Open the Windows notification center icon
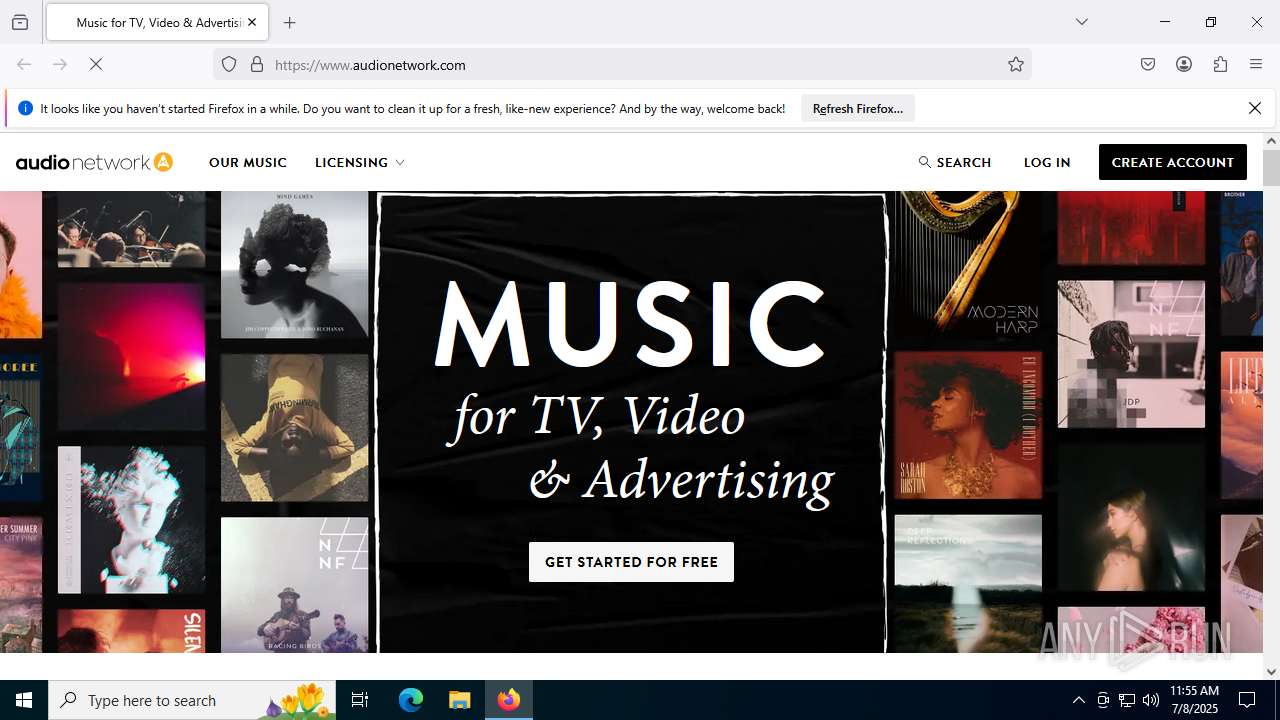Image resolution: width=1280 pixels, height=720 pixels. pos(1247,700)
